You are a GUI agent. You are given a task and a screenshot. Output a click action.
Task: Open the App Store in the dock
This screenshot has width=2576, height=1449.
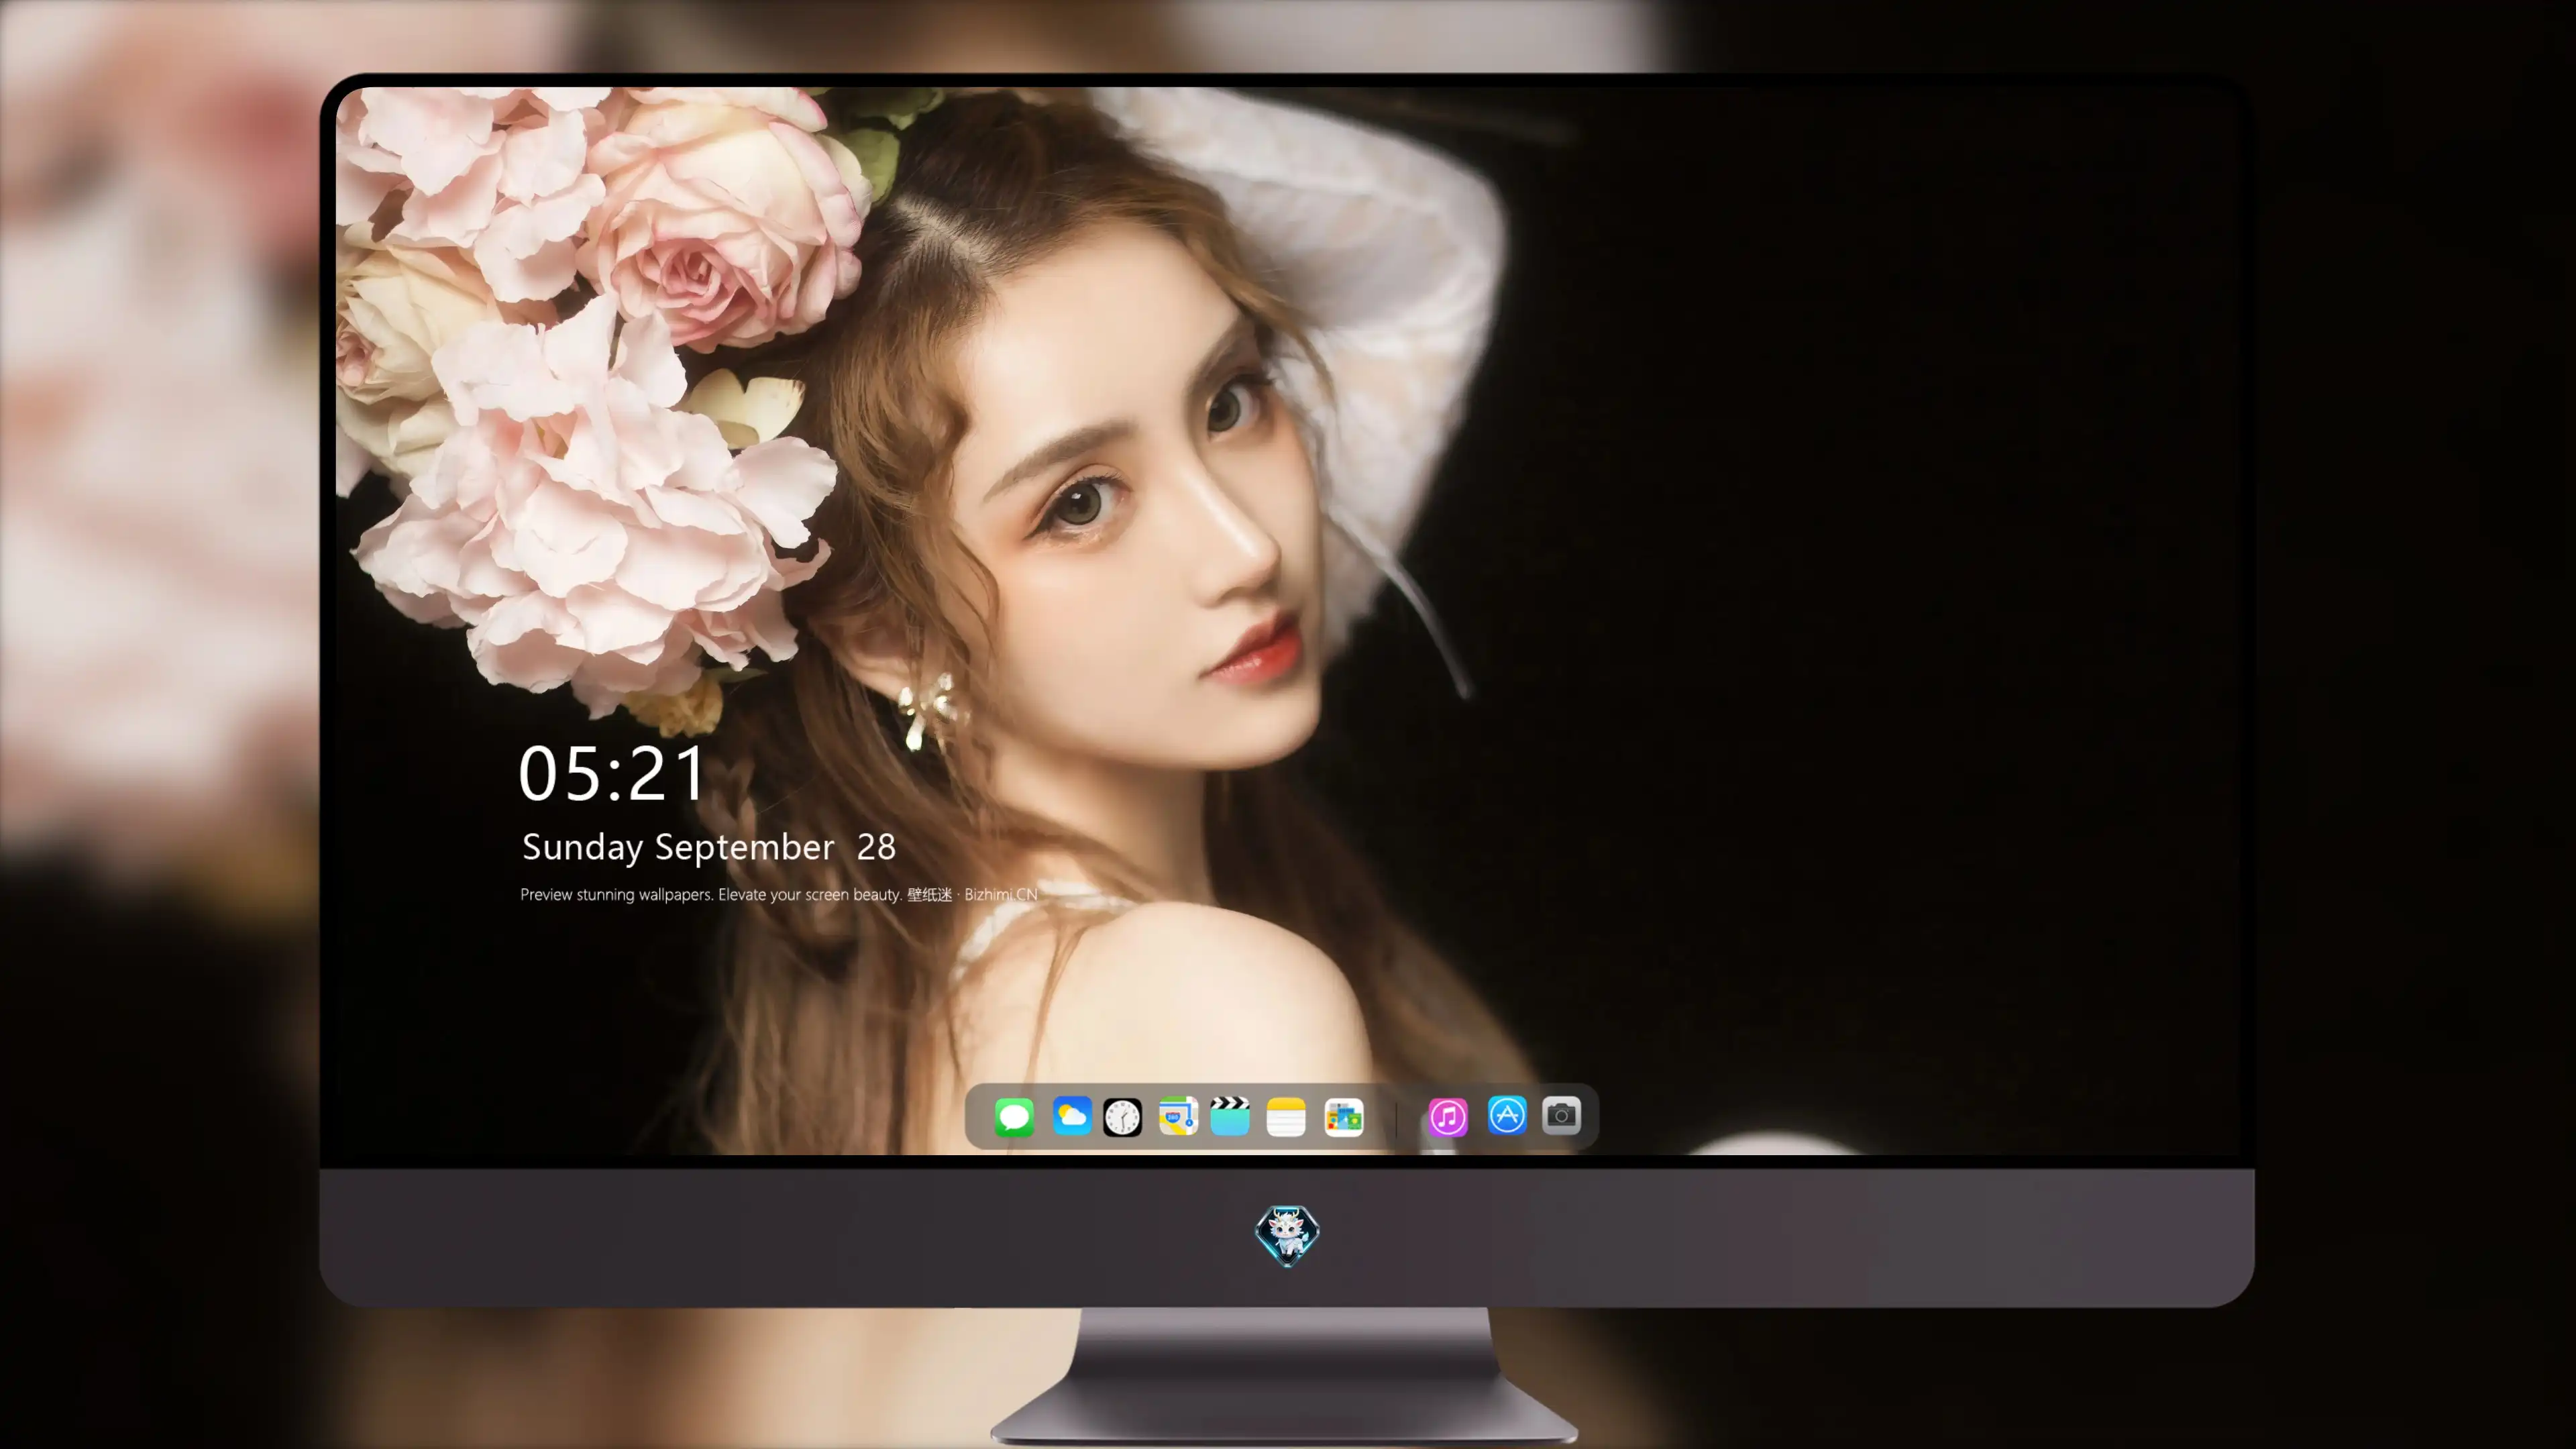pyautogui.click(x=1507, y=1115)
